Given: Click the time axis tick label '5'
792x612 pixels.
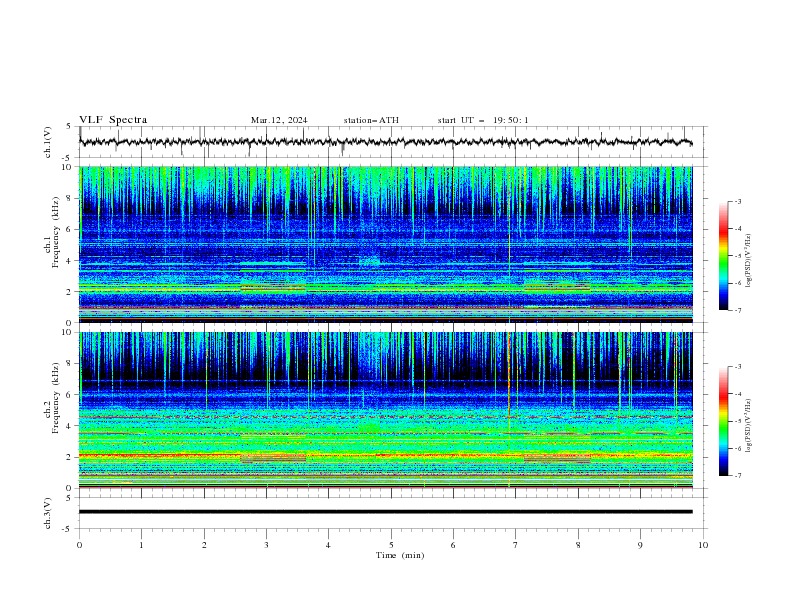Looking at the screenshot, I should point(391,545).
